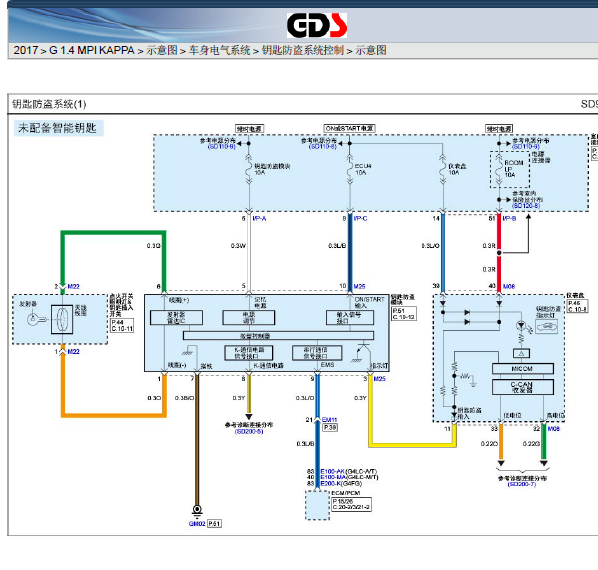Viewport: 598px width, 570px height.
Task: Click M22 connector label at pin 1
Action: (x=74, y=352)
